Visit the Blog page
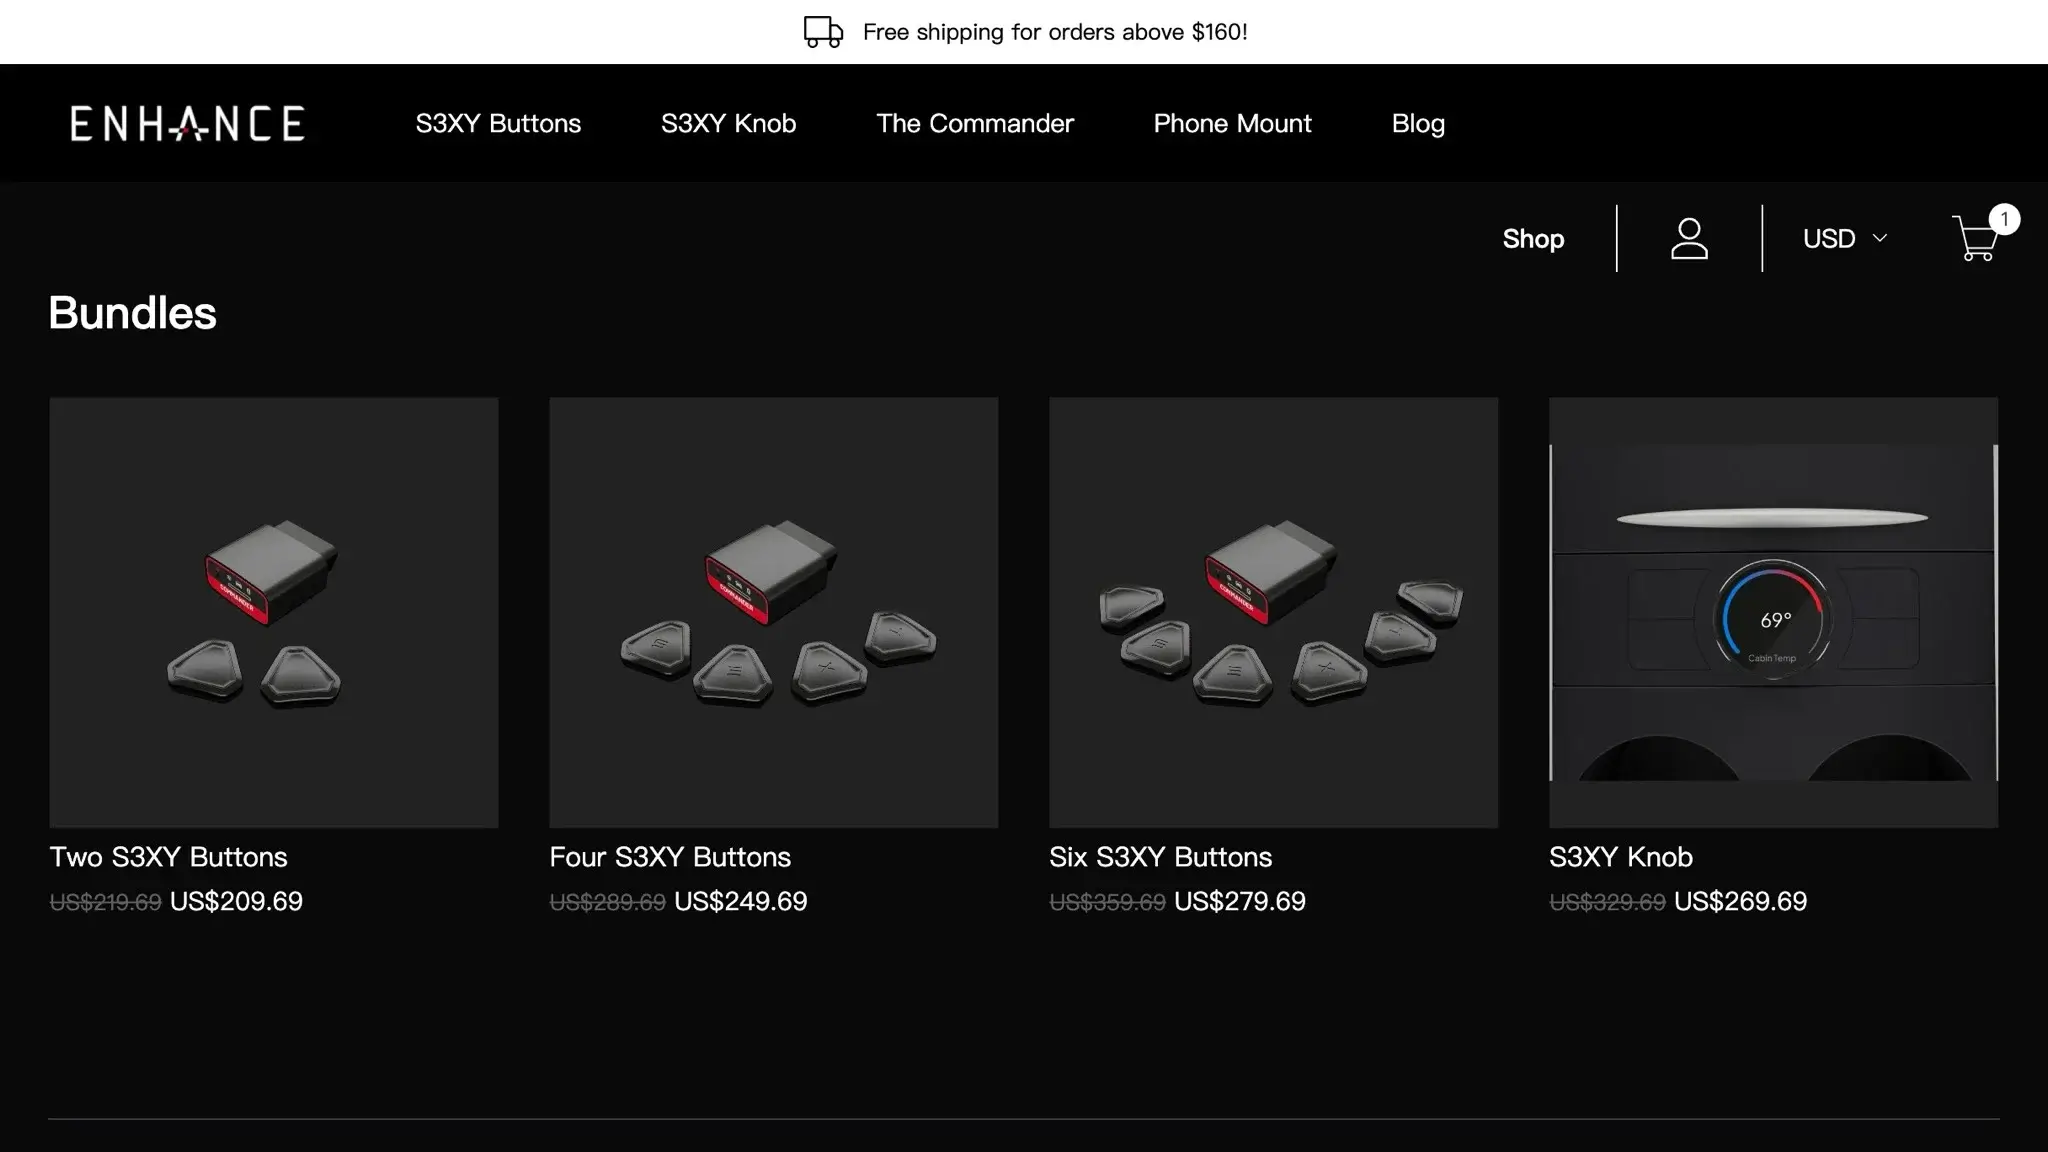Image resolution: width=2048 pixels, height=1152 pixels. (x=1418, y=124)
